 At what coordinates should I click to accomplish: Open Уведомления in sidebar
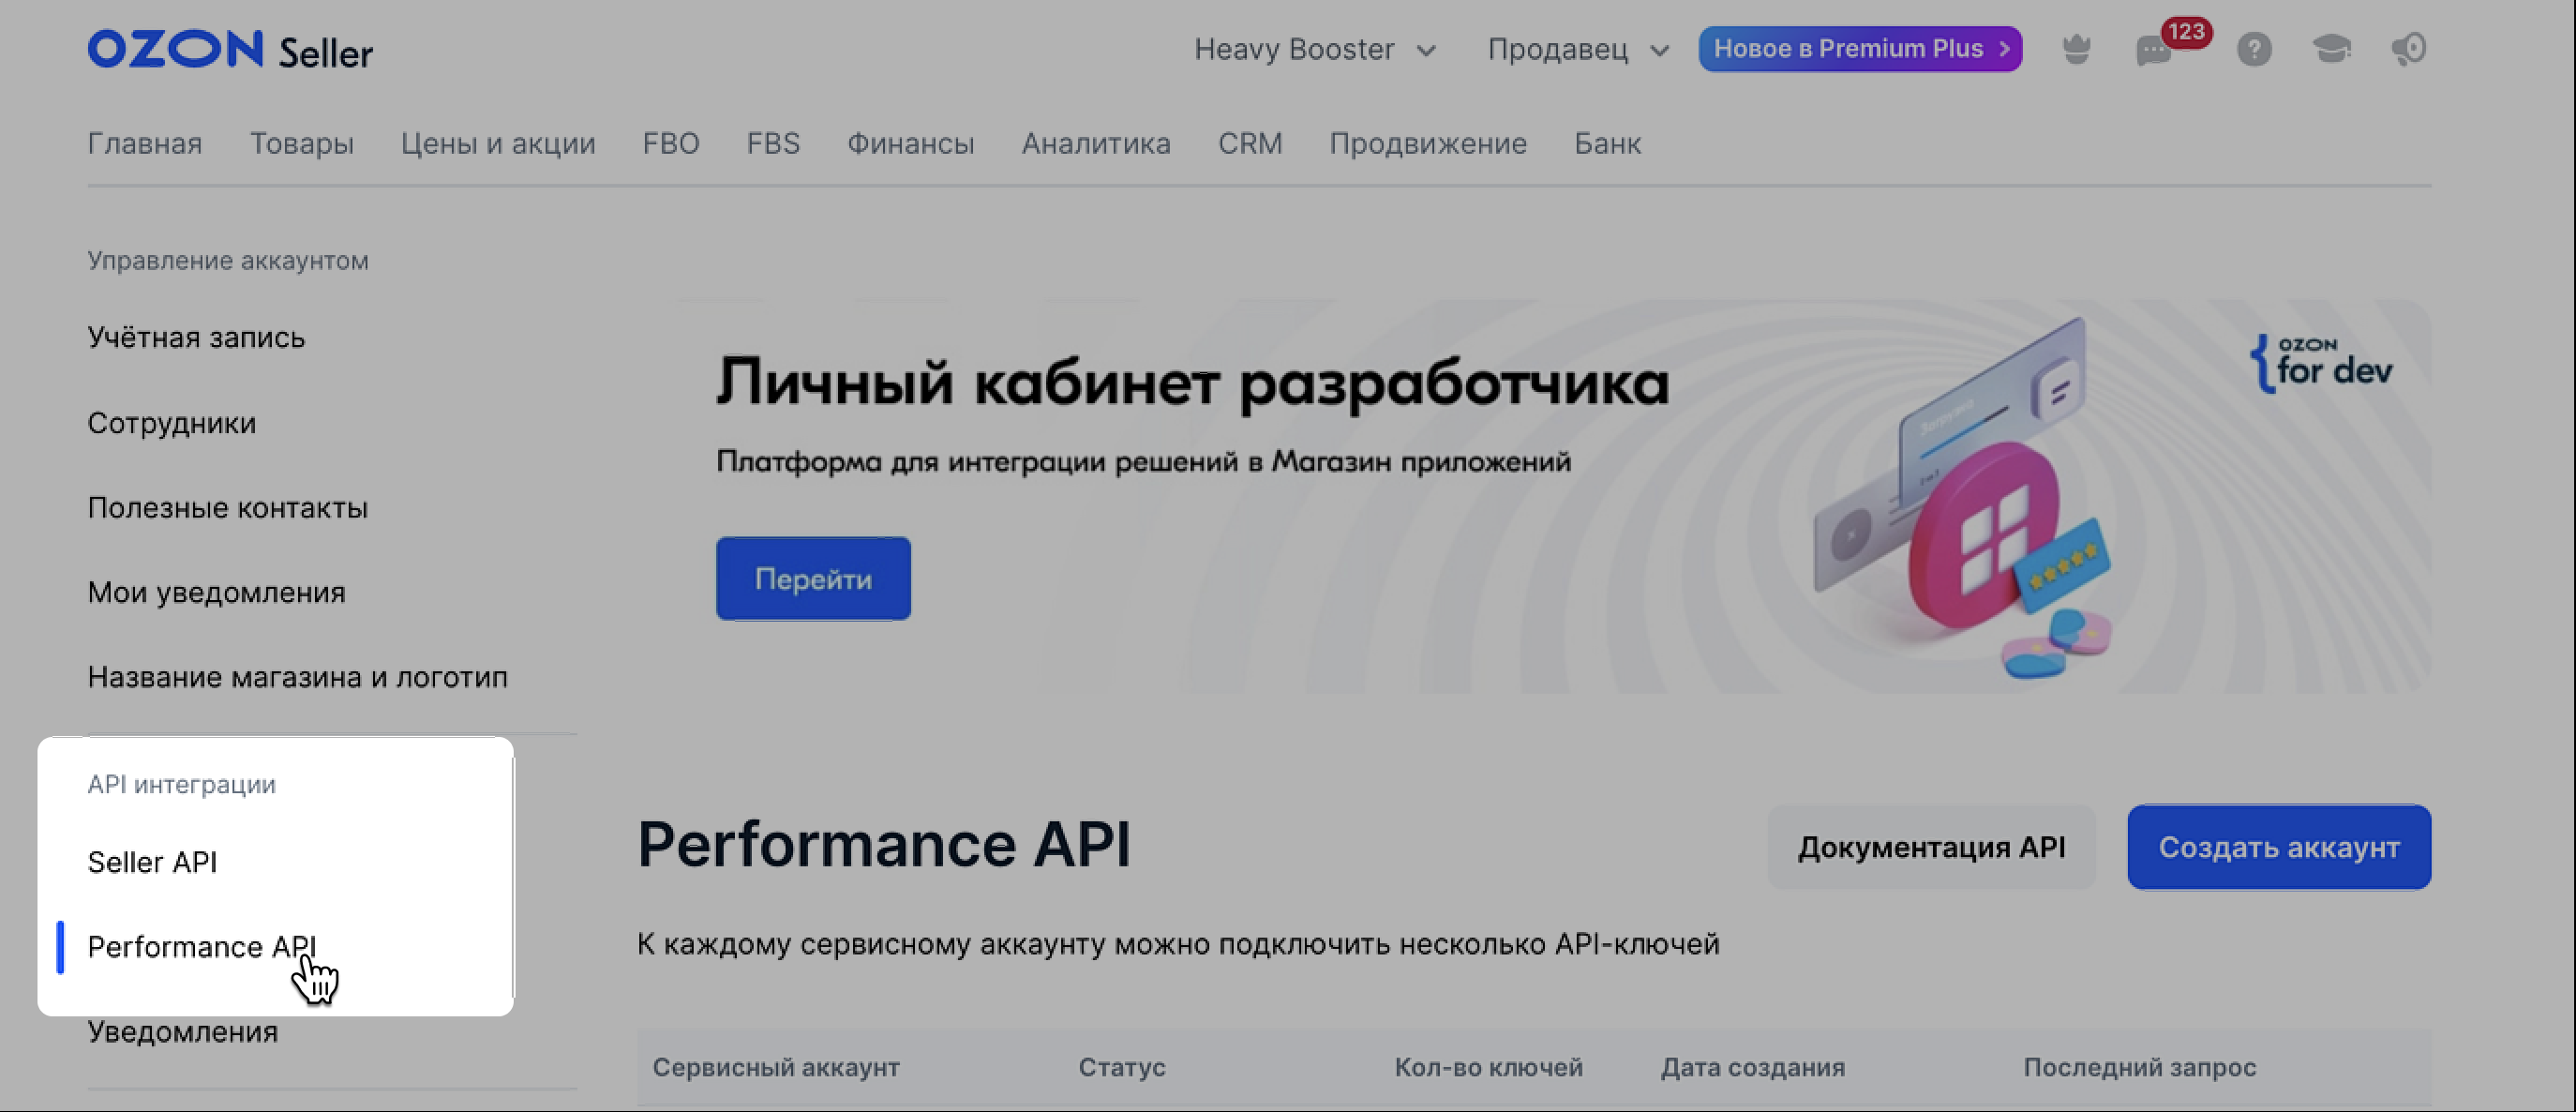183,1032
